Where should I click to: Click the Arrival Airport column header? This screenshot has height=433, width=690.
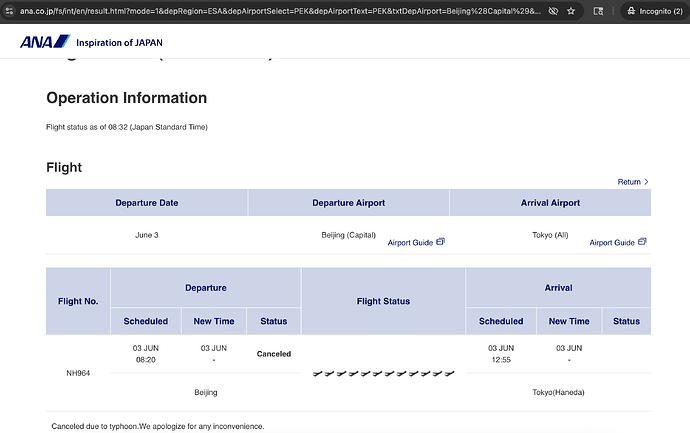(550, 203)
